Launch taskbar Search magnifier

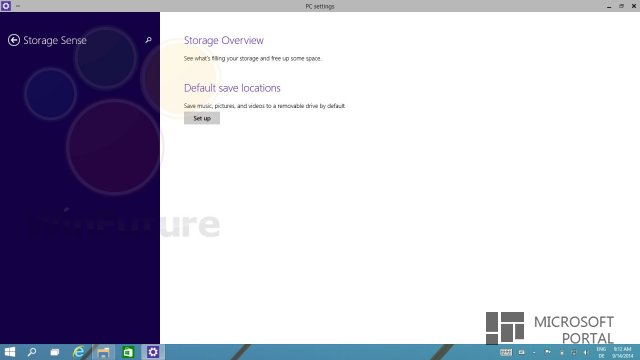click(x=32, y=352)
